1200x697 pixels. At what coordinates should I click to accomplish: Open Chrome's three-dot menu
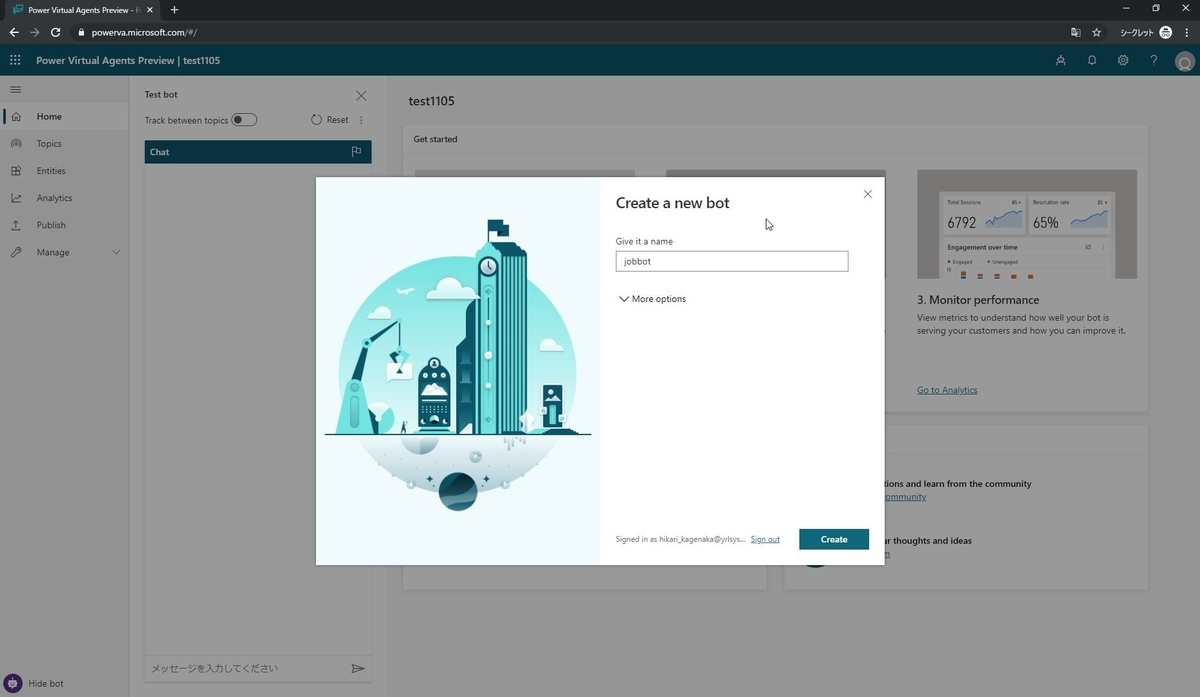(1186, 32)
